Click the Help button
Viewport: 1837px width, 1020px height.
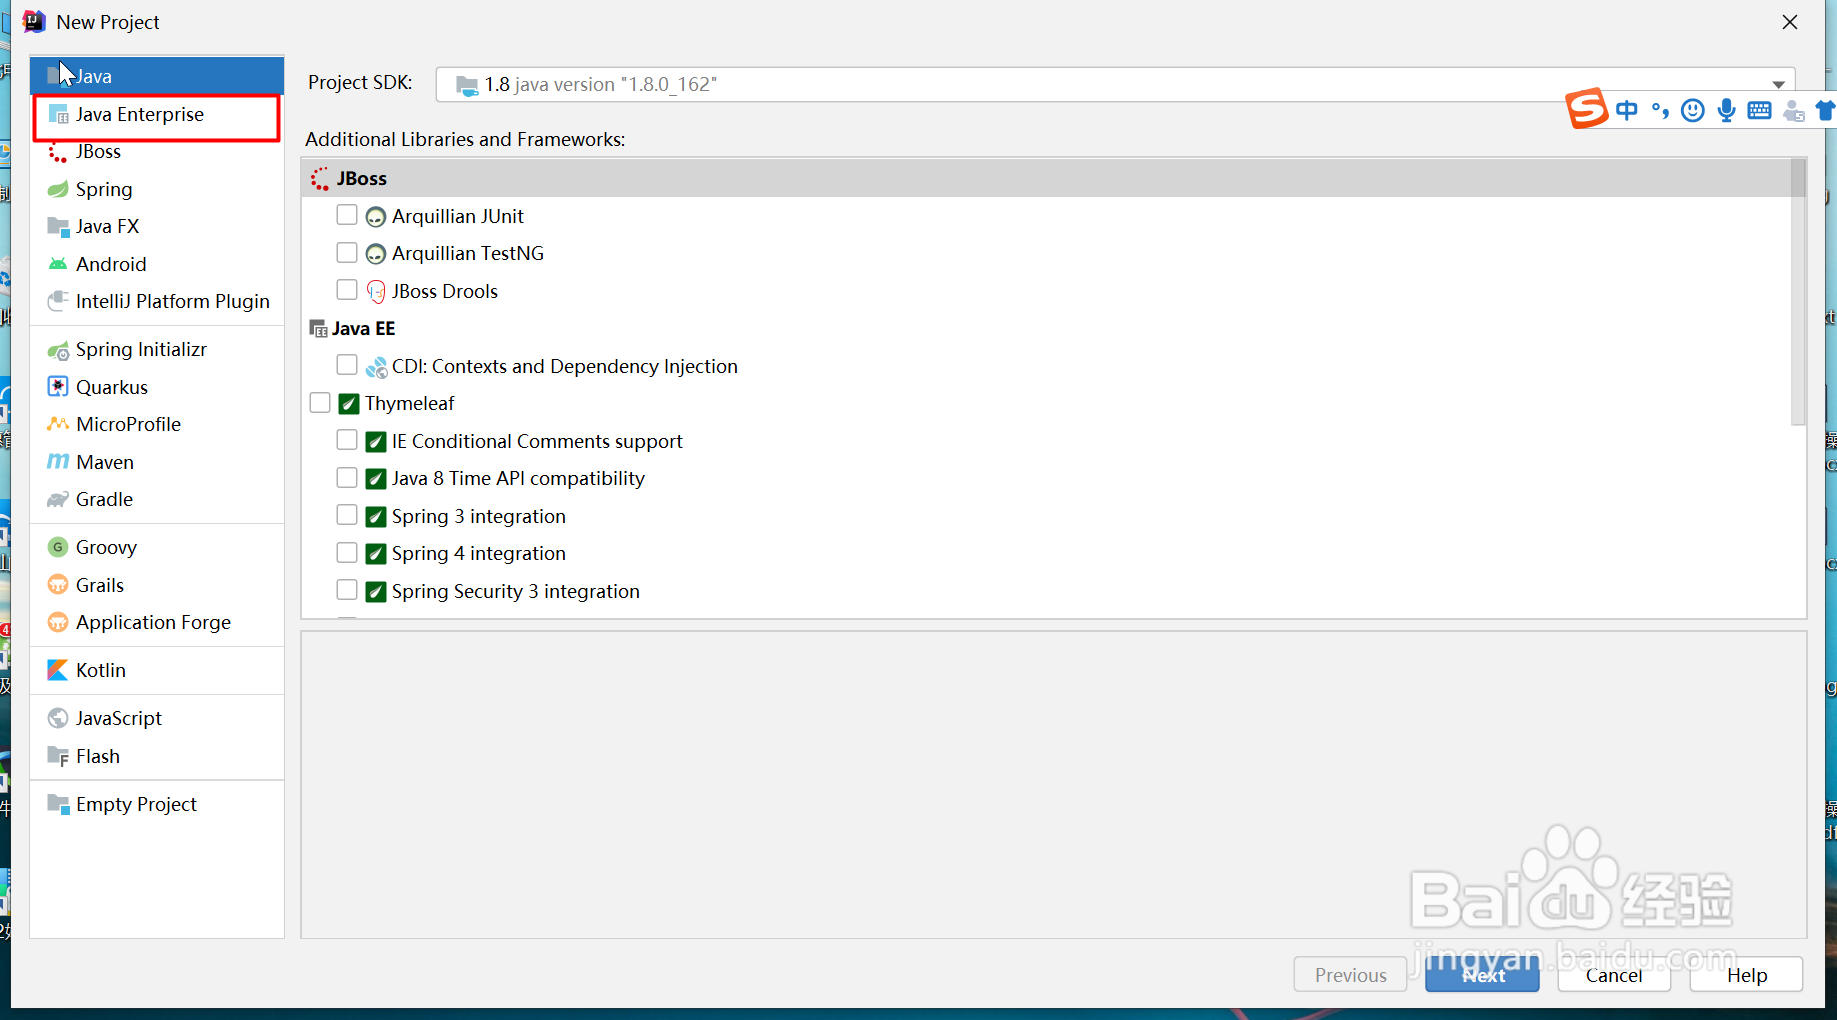click(1746, 975)
